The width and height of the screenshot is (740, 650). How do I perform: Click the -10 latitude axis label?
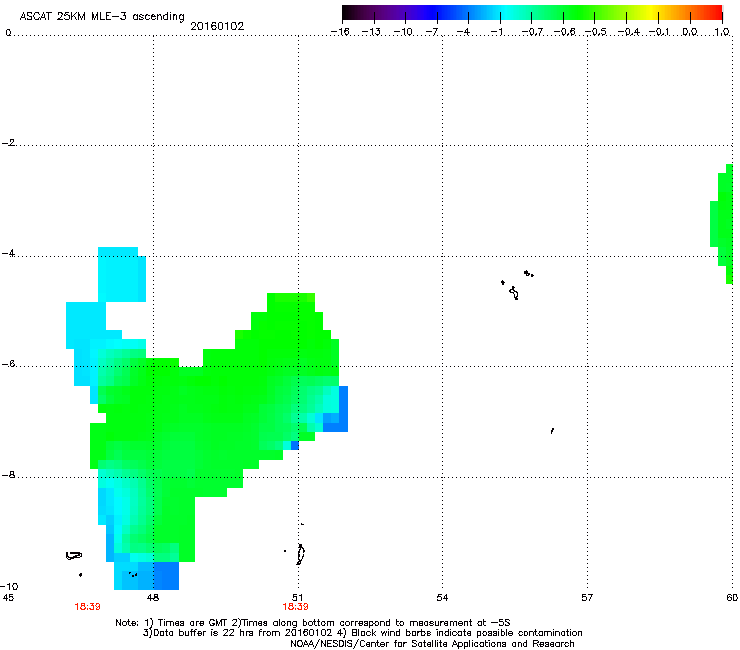[9, 586]
